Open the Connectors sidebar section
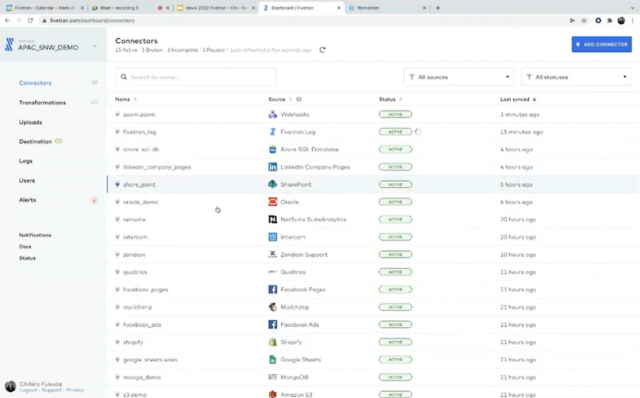 click(35, 83)
